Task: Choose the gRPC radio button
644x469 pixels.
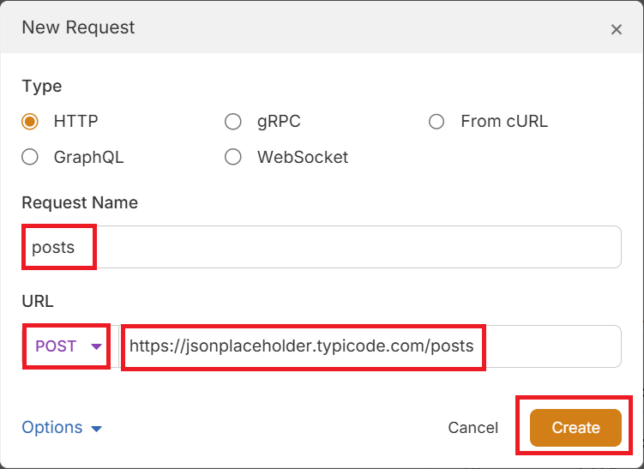Action: (x=233, y=122)
